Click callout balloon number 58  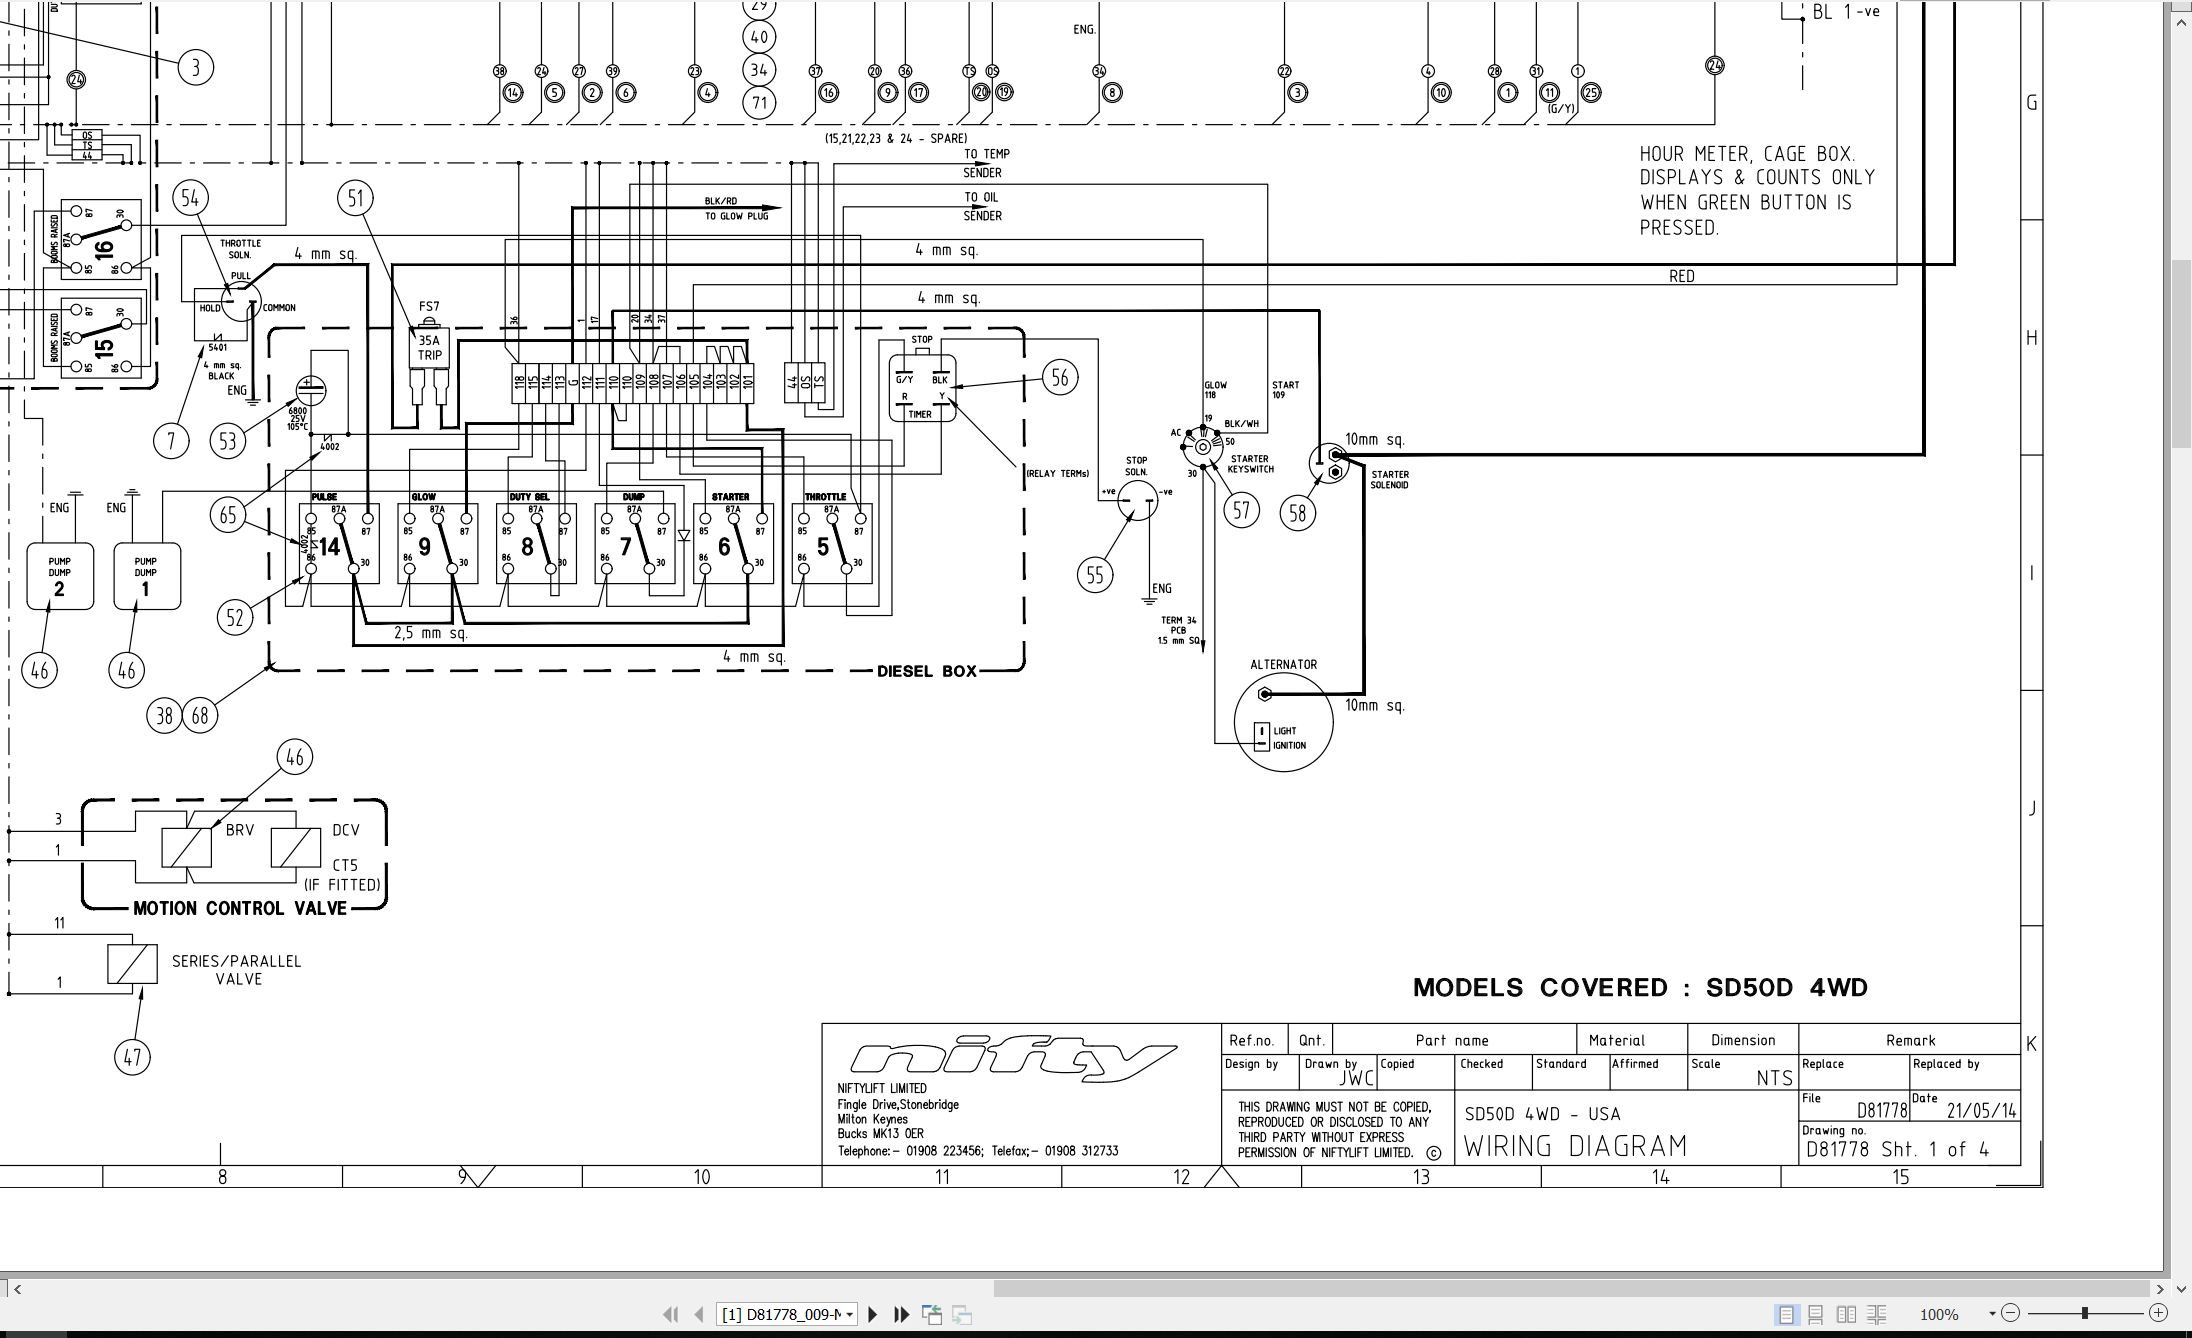1298,513
